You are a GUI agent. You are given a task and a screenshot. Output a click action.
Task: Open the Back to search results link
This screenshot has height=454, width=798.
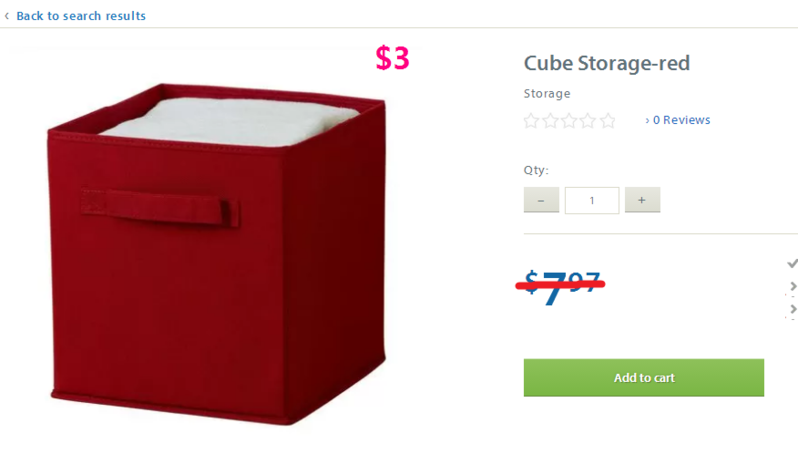81,16
